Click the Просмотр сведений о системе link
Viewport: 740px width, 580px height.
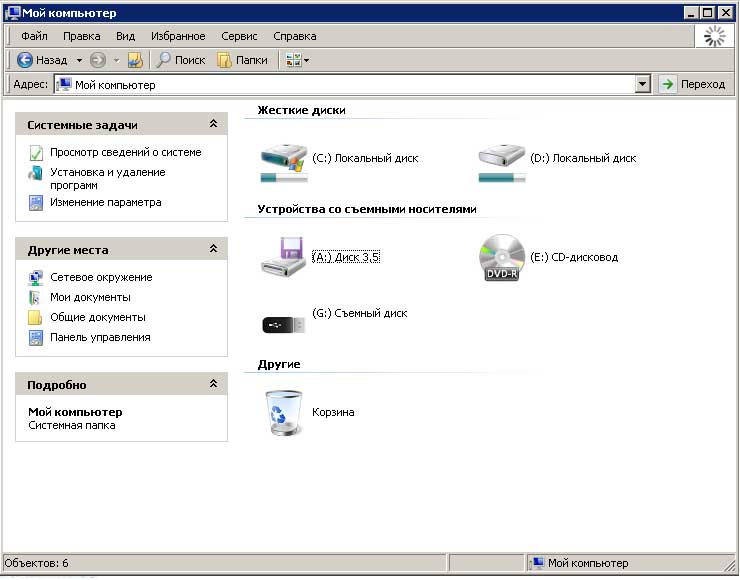125,153
